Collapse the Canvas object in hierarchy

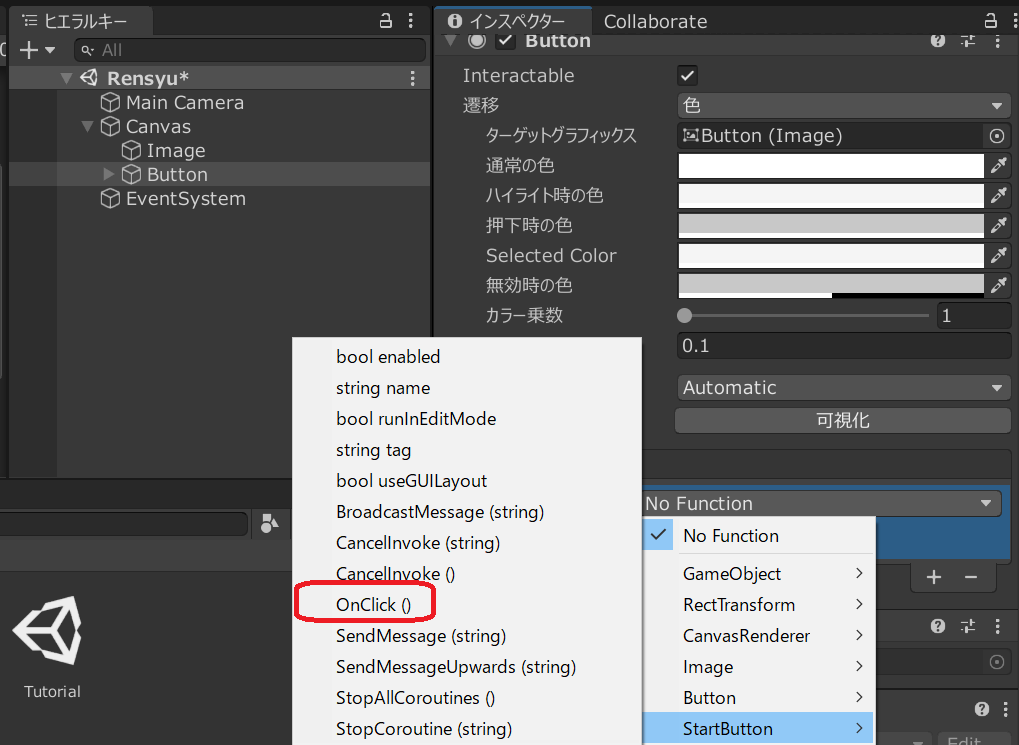88,127
